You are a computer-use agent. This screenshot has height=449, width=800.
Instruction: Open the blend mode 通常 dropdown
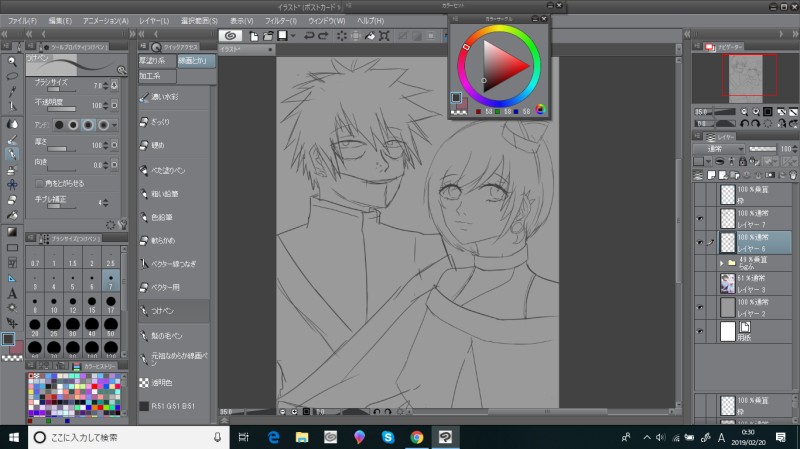[x=719, y=149]
